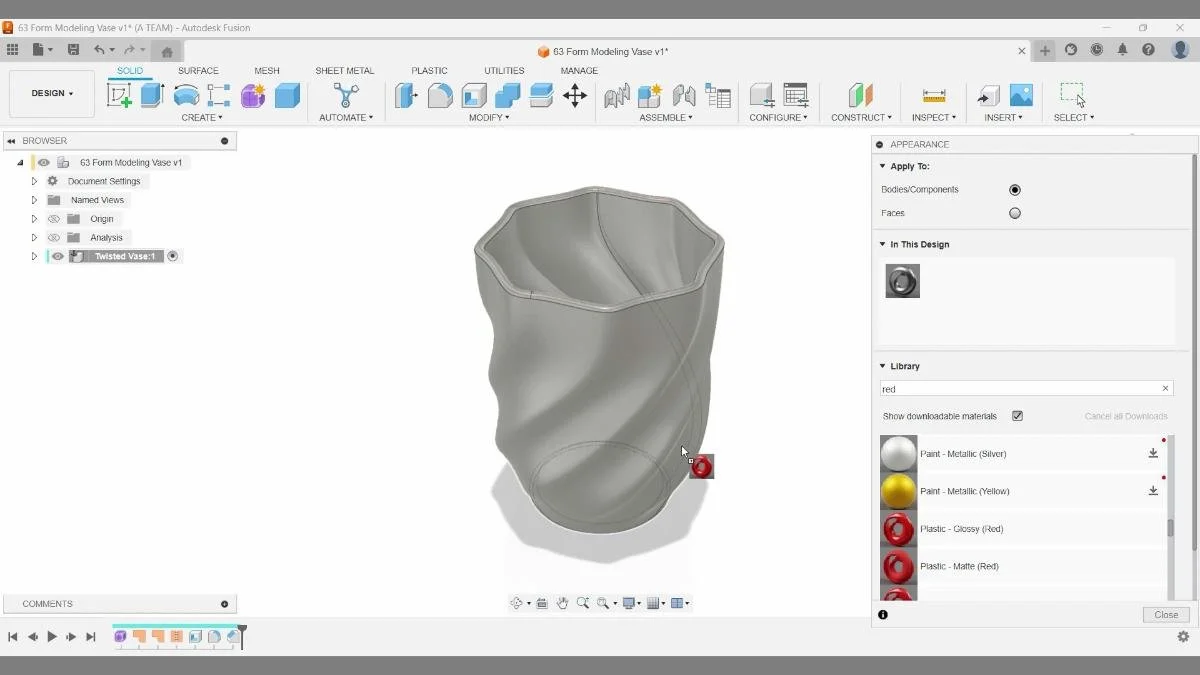Enable Show downloadable materials checkbox

coord(1017,415)
